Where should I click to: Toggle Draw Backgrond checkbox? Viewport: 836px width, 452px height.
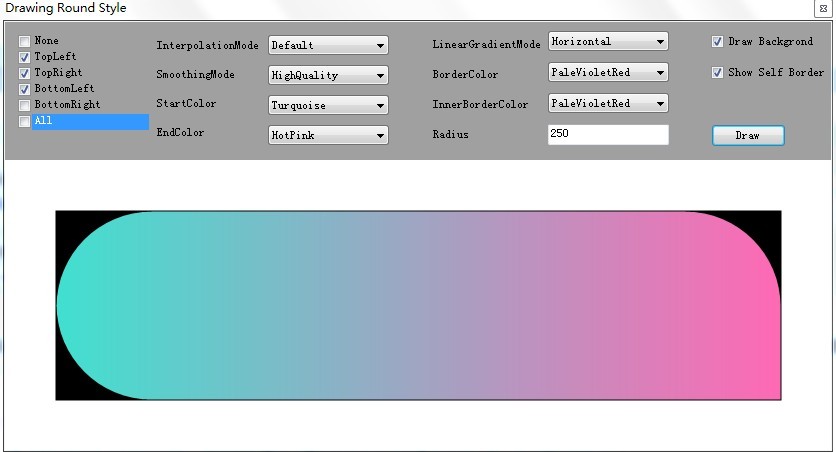coord(718,42)
